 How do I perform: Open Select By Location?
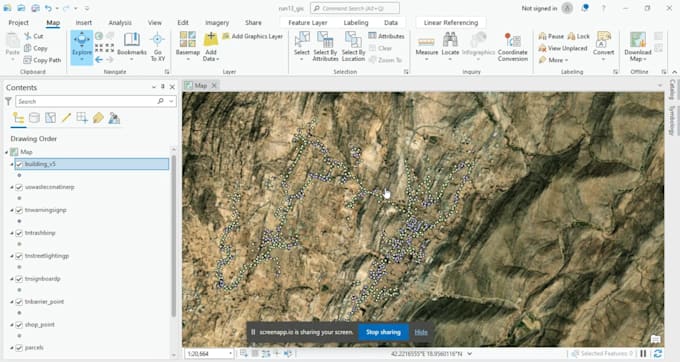(x=353, y=47)
